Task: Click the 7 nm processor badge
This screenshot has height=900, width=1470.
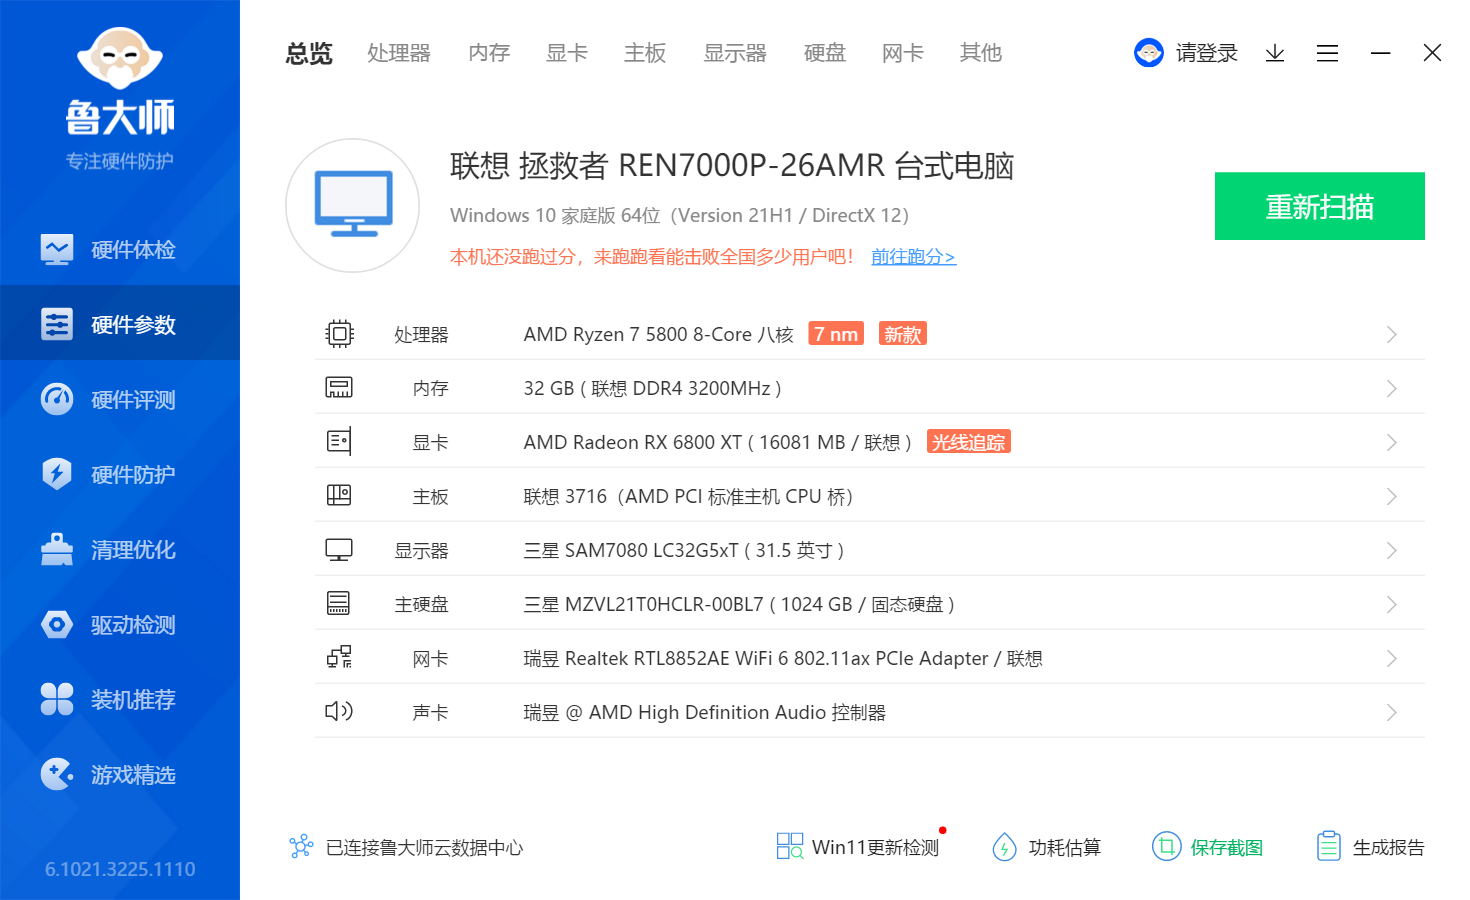Action: [836, 334]
